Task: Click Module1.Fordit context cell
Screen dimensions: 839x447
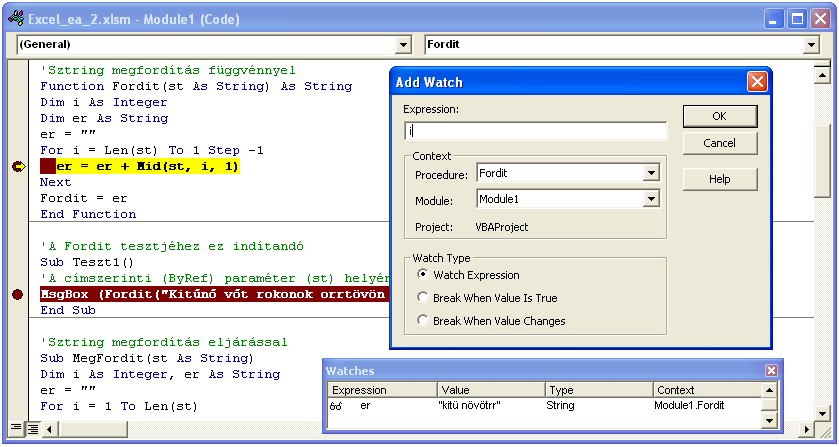Action: [689, 405]
